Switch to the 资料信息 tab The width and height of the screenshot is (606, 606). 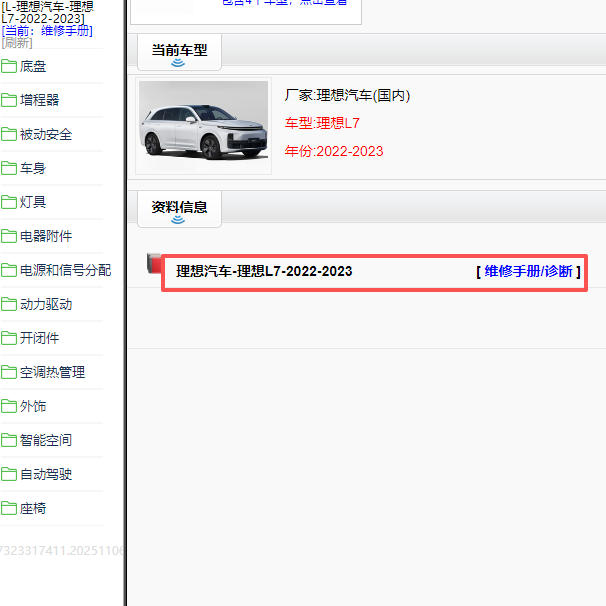pos(179,209)
